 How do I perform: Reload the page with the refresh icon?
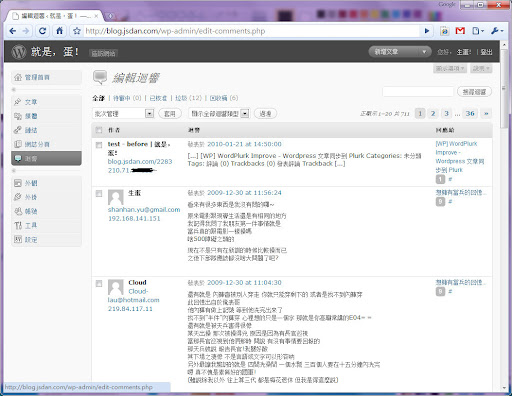click(42, 31)
